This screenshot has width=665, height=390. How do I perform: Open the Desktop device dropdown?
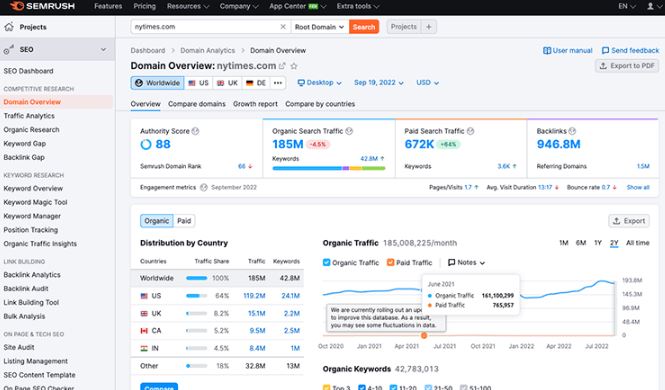coord(319,83)
